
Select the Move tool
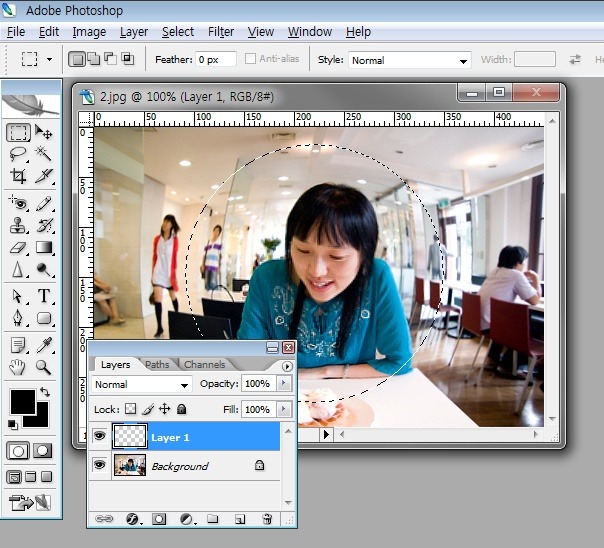[44, 132]
